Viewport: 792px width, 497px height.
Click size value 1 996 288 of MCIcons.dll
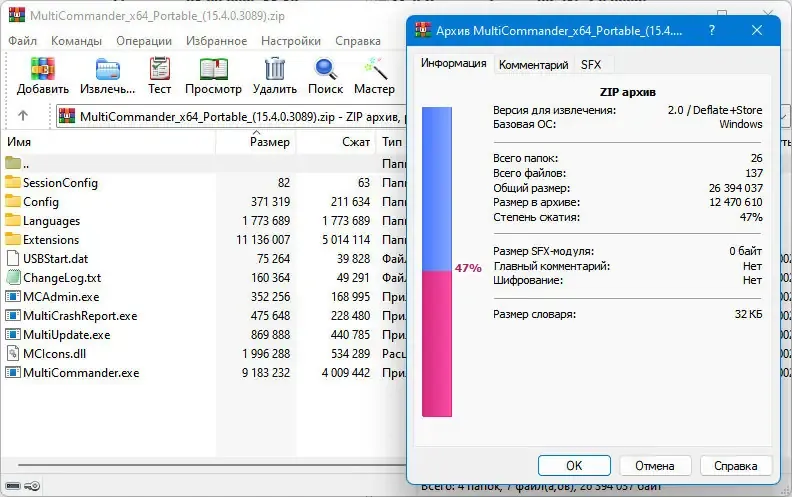pos(266,354)
